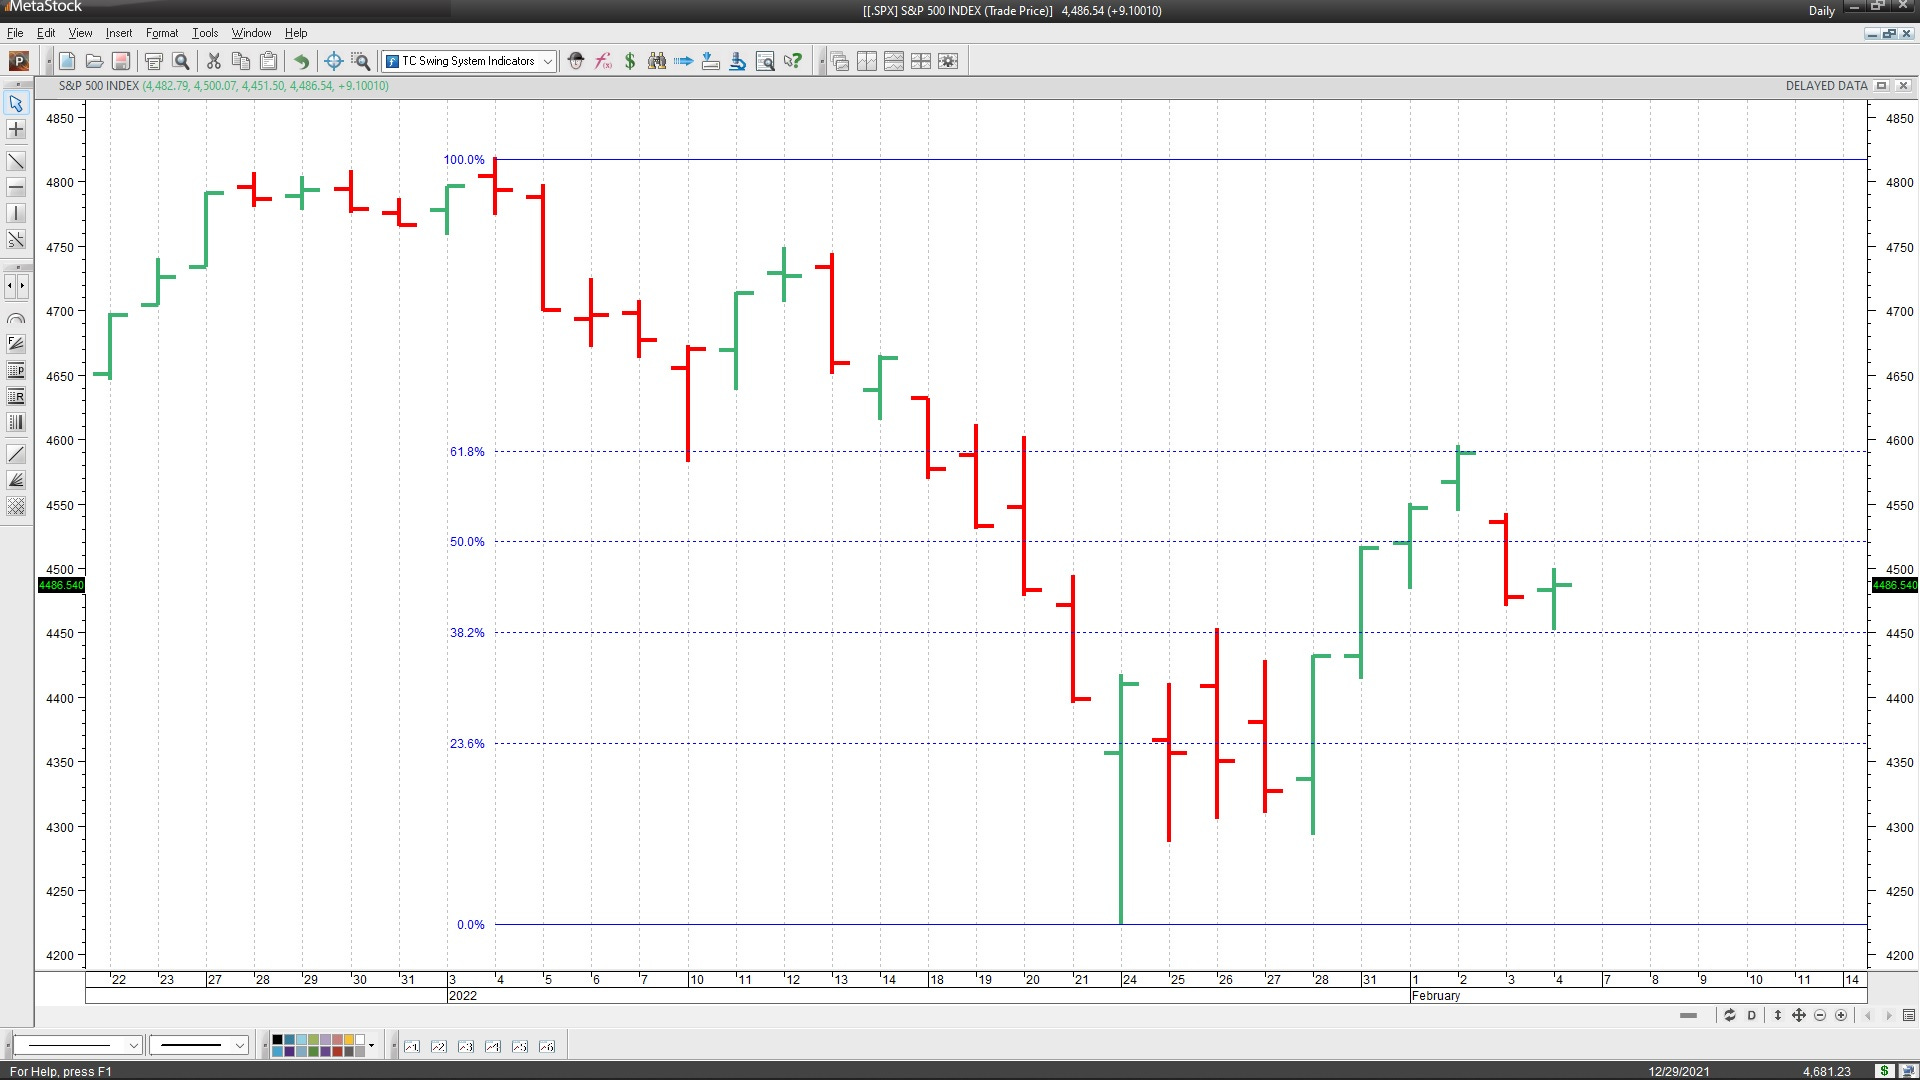
Task: Click the vertical rescale arrows icon
Action: [1777, 1015]
